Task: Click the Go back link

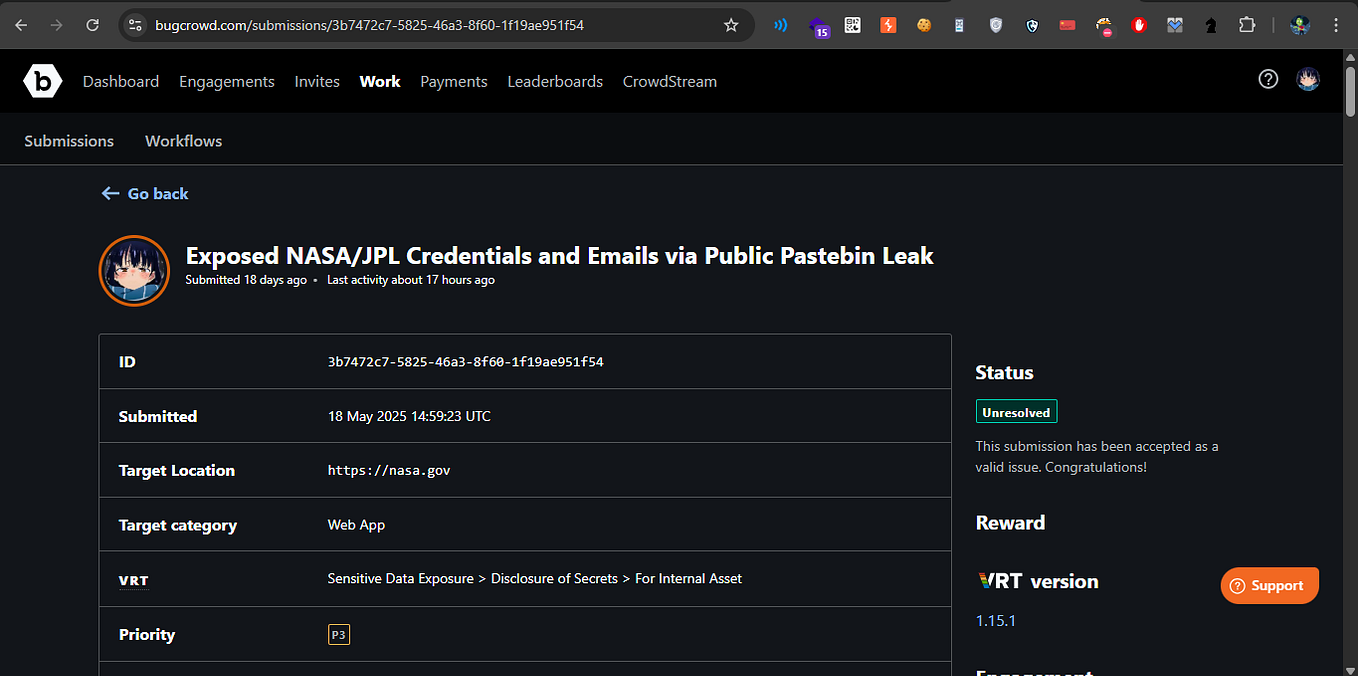Action: tap(144, 193)
